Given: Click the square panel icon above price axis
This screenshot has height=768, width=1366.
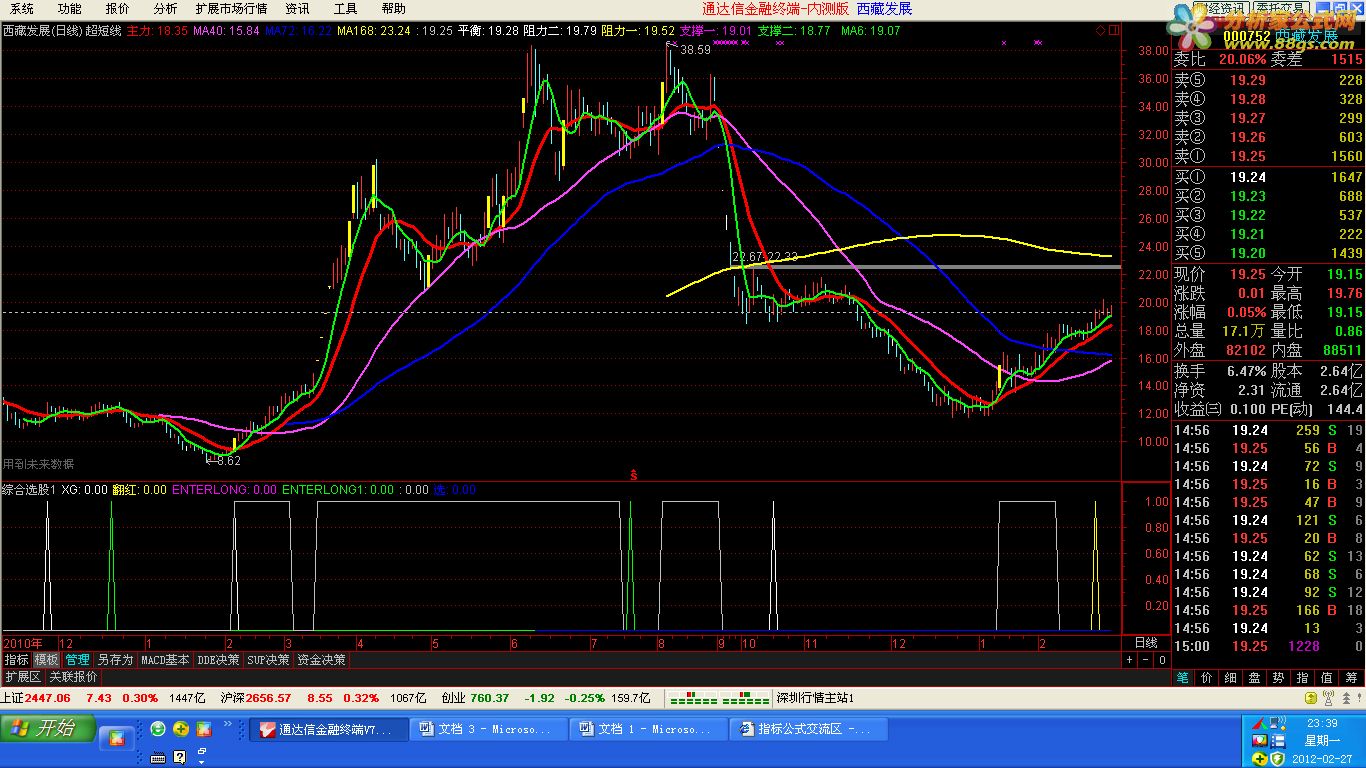Looking at the screenshot, I should click(1114, 30).
